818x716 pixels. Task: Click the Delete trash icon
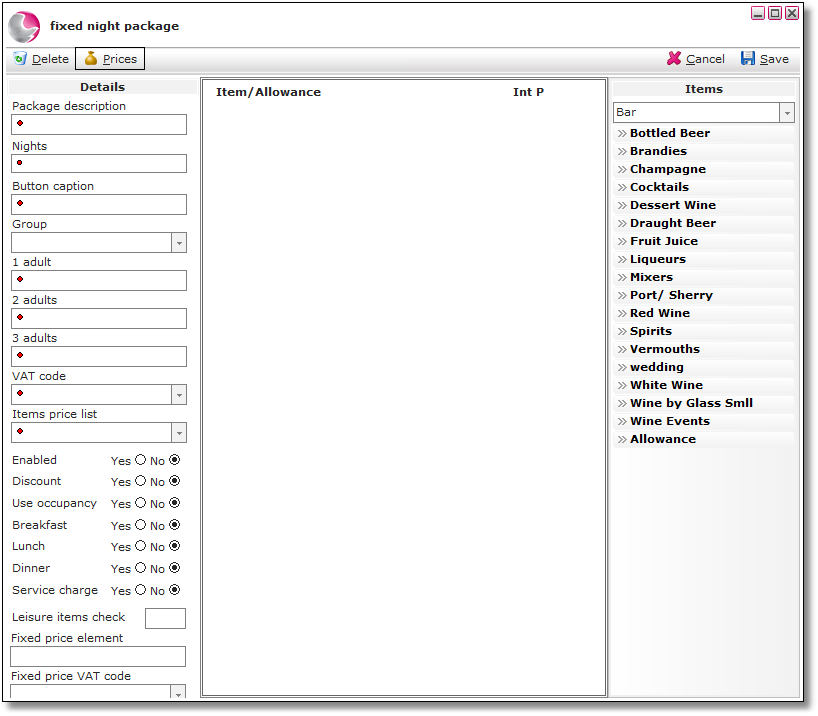[x=20, y=58]
